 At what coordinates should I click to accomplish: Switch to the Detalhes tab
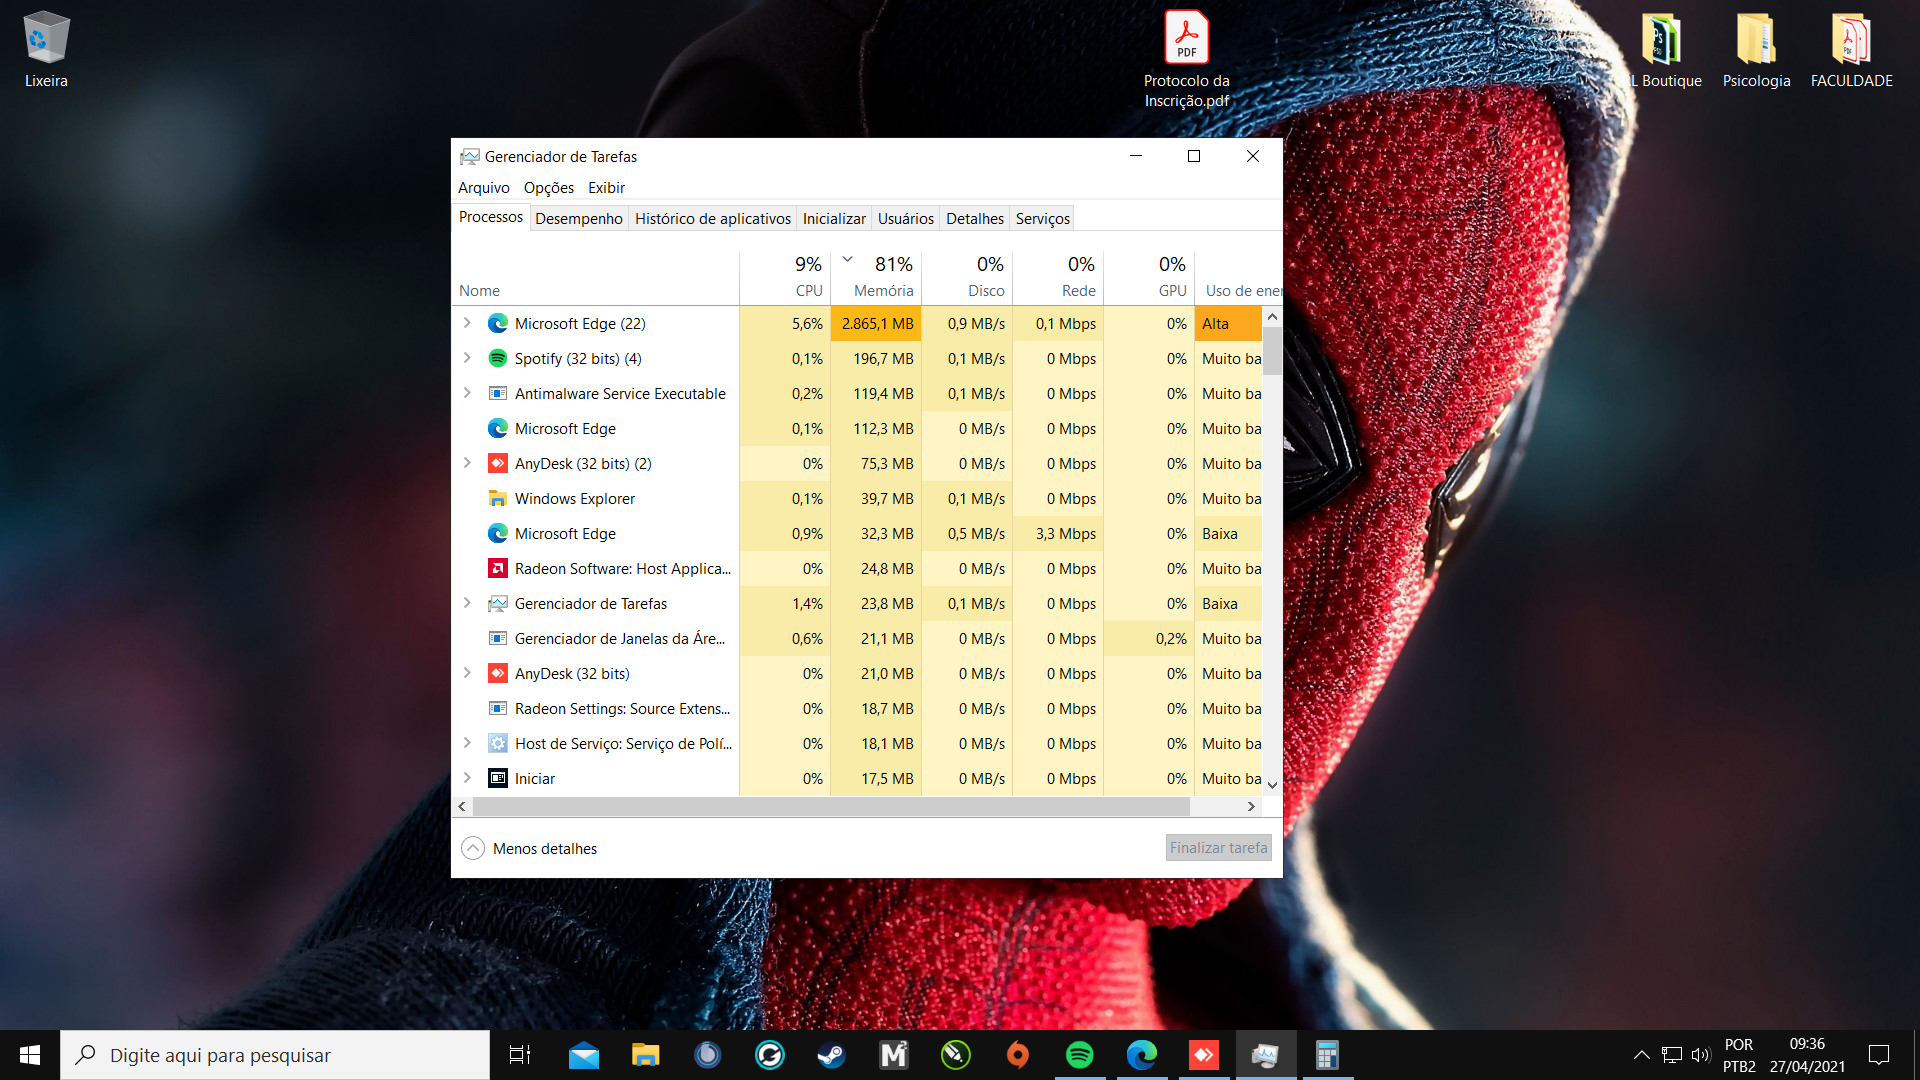[x=975, y=219]
